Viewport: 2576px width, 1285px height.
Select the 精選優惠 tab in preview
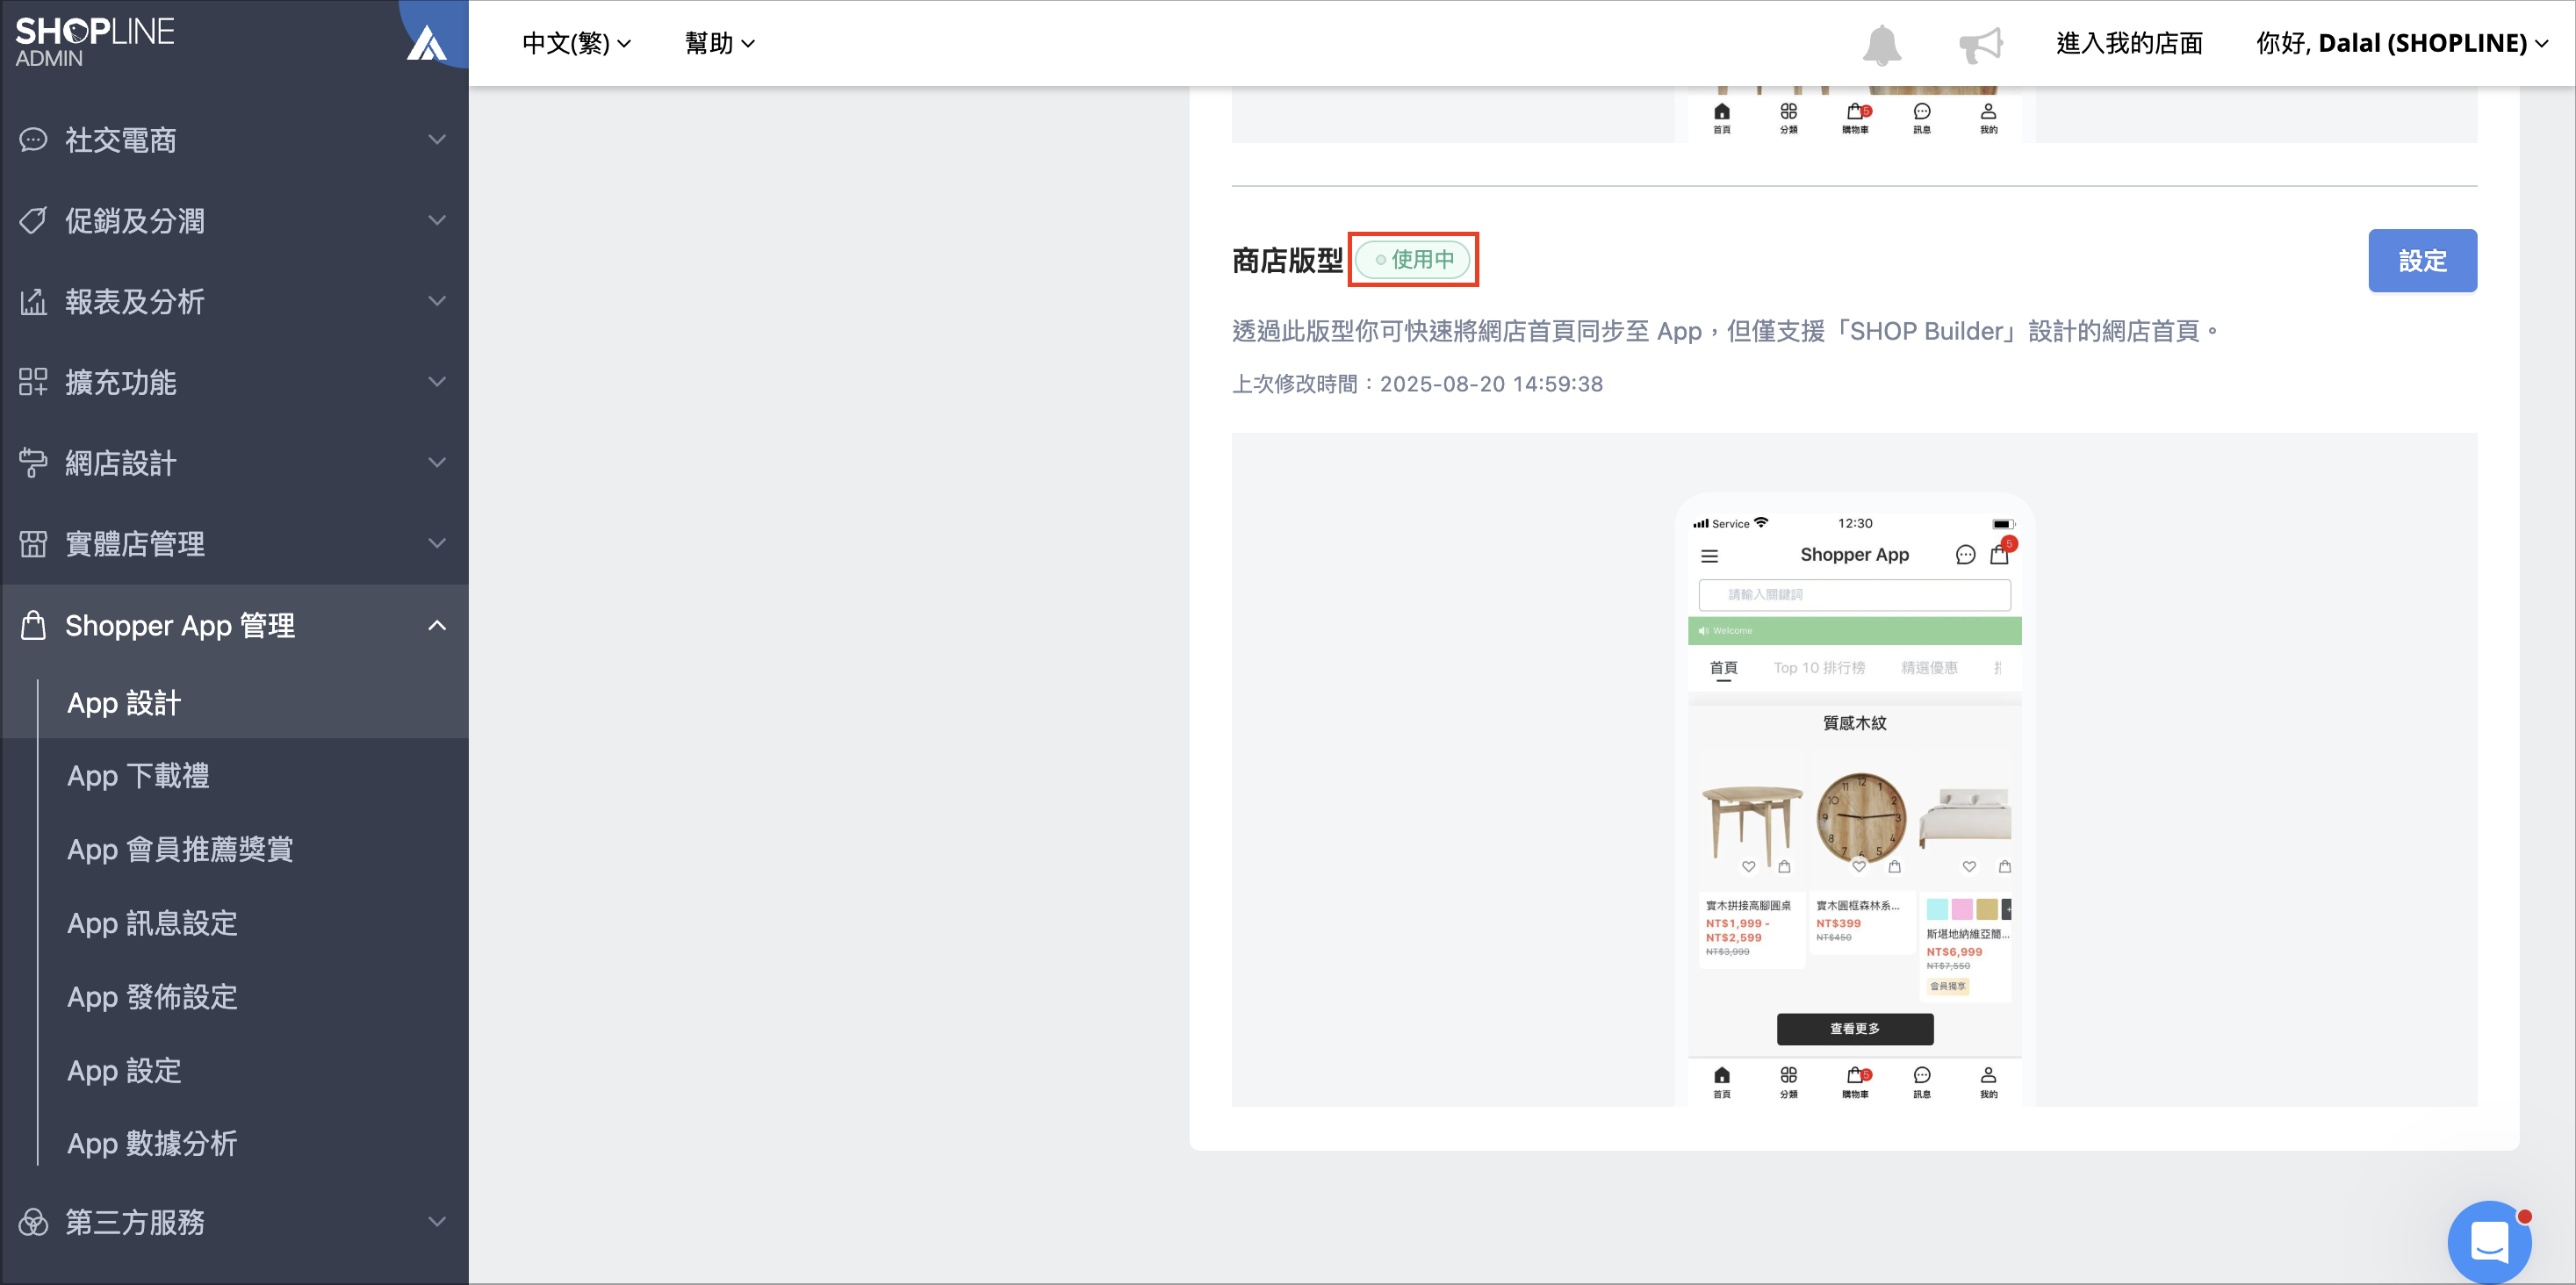[x=1929, y=668]
